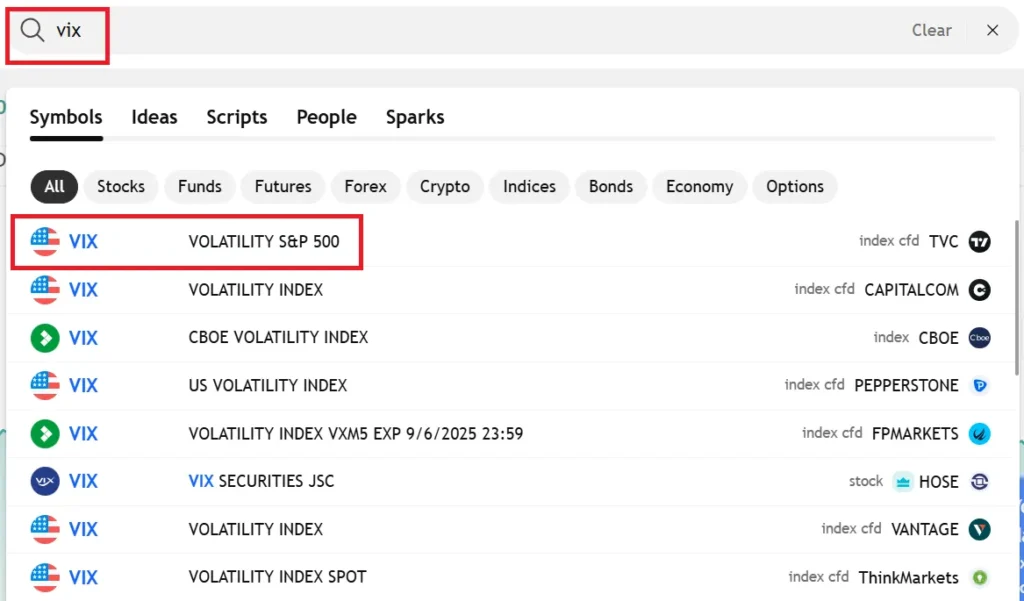Click the green icon beside VOLATILITY INDEX VXM5
Viewport: 1024px width, 601px height.
pos(45,434)
